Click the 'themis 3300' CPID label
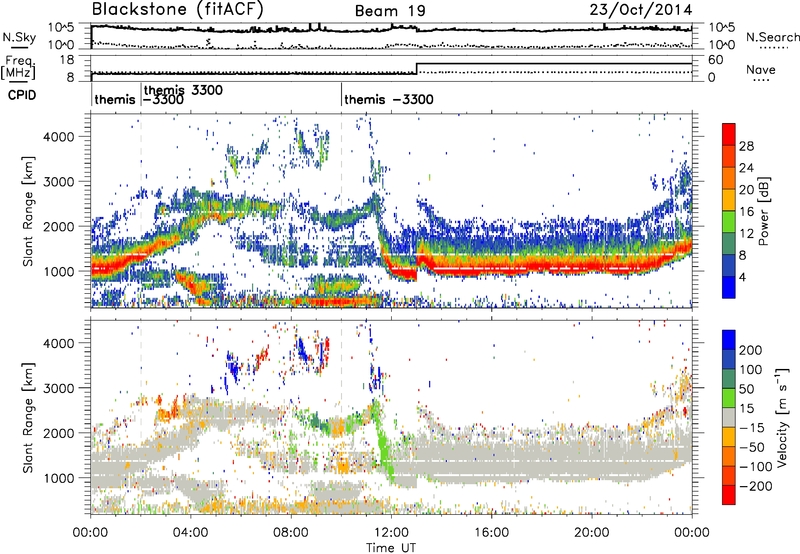Screen dimensions: 800x554 click(x=184, y=90)
